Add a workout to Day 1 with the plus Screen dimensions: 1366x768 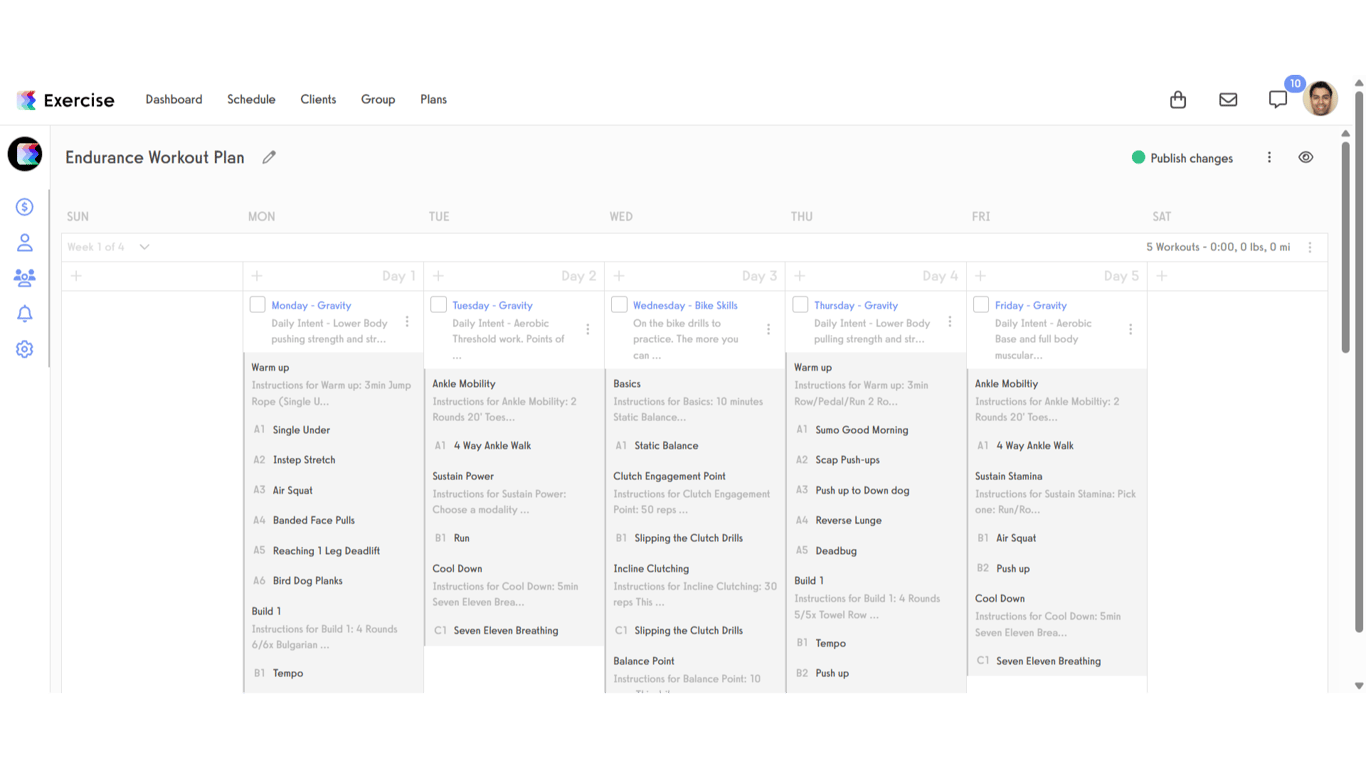point(257,275)
